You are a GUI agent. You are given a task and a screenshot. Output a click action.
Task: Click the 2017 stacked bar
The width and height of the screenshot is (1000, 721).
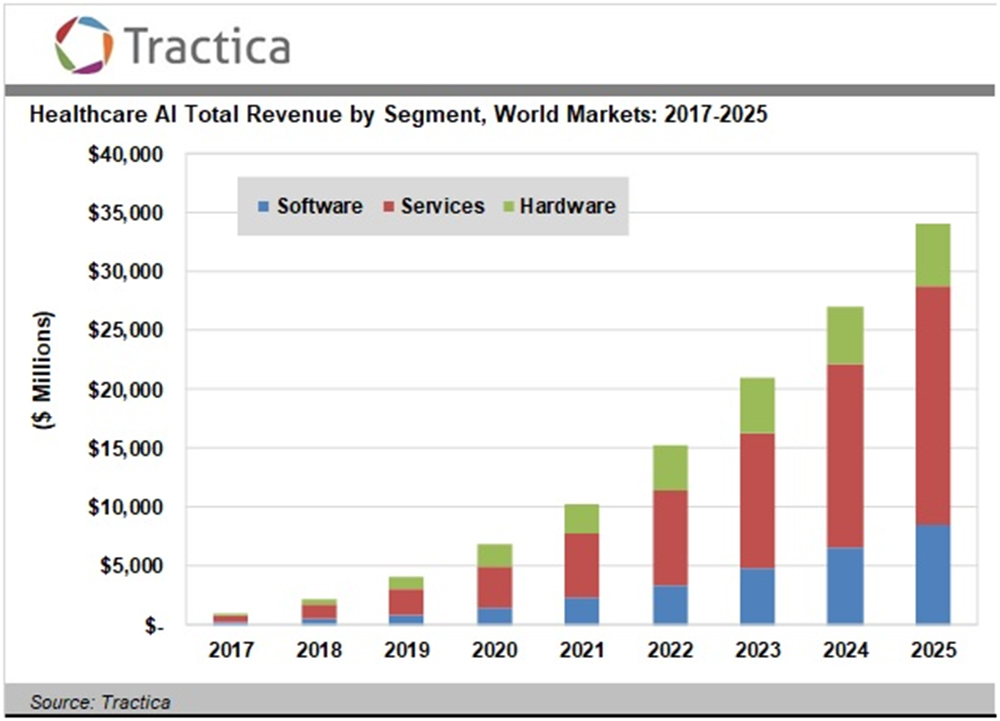[231, 618]
